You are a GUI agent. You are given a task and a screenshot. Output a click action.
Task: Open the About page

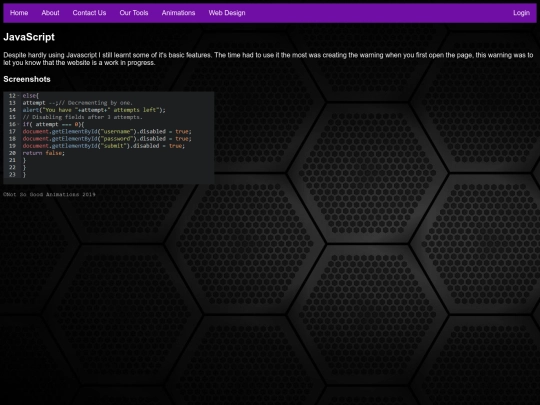50,13
